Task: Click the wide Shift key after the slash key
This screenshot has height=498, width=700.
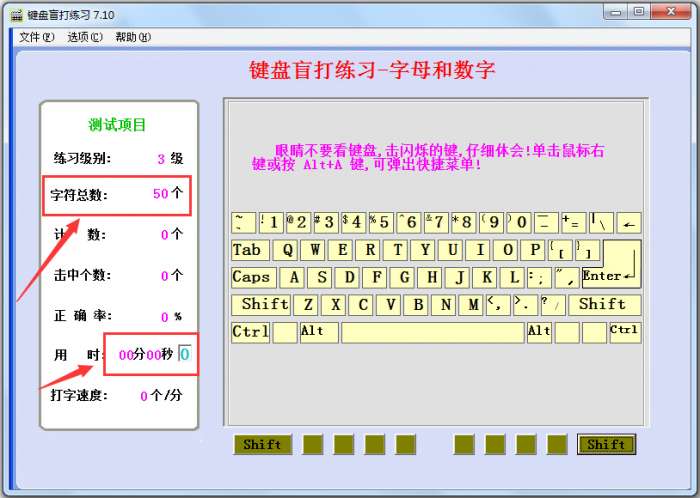Action: 605,305
